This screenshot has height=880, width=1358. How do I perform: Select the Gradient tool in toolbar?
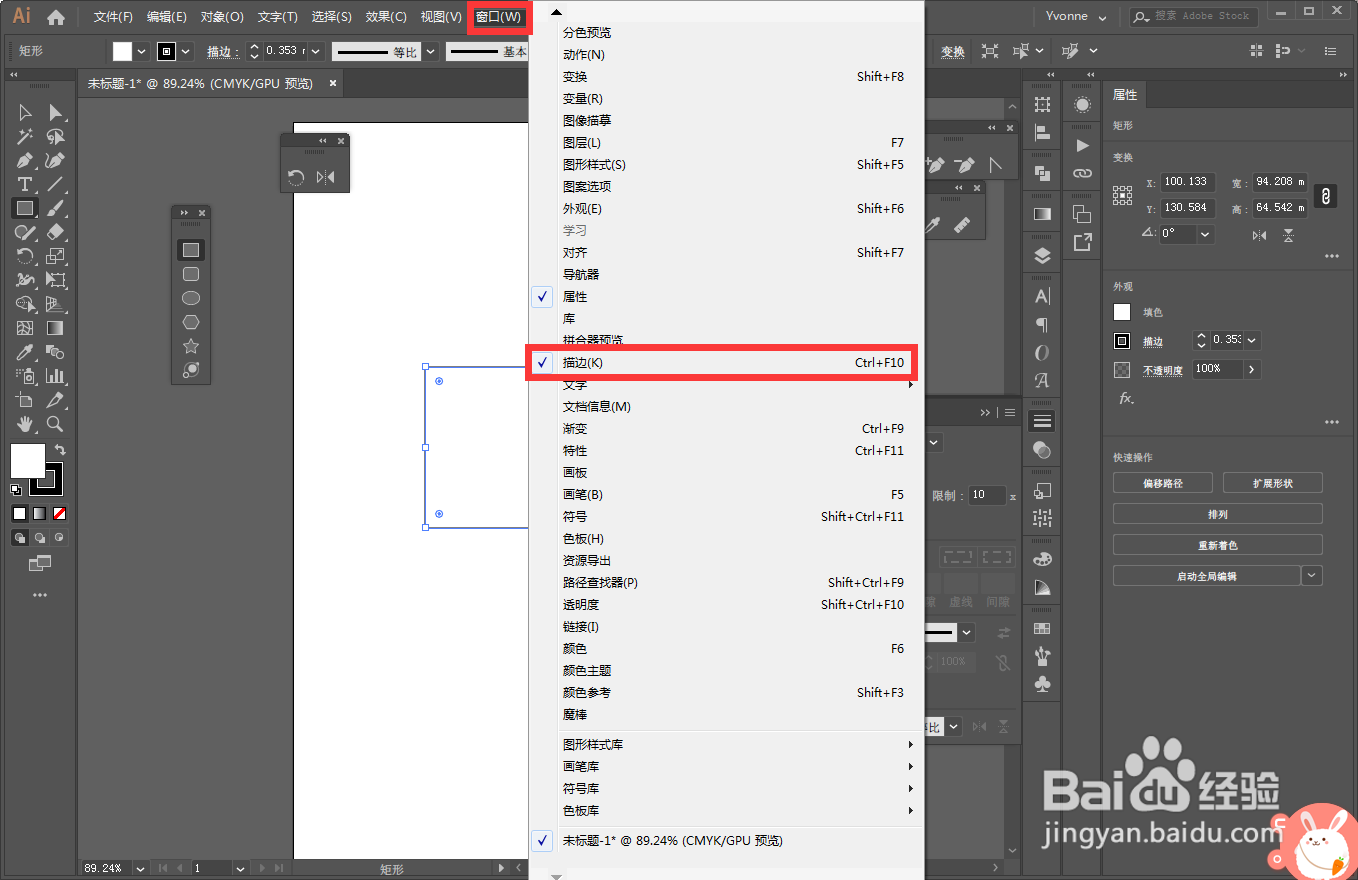coord(56,328)
